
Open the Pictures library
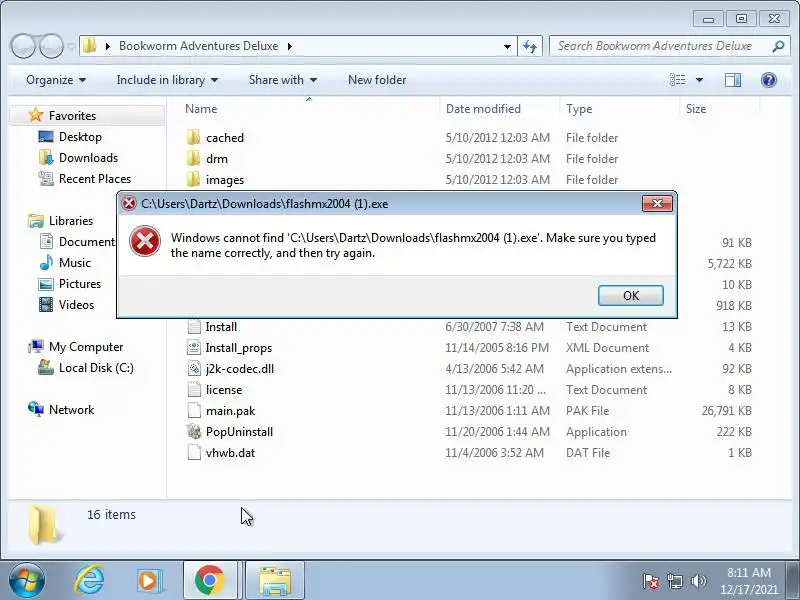80,284
